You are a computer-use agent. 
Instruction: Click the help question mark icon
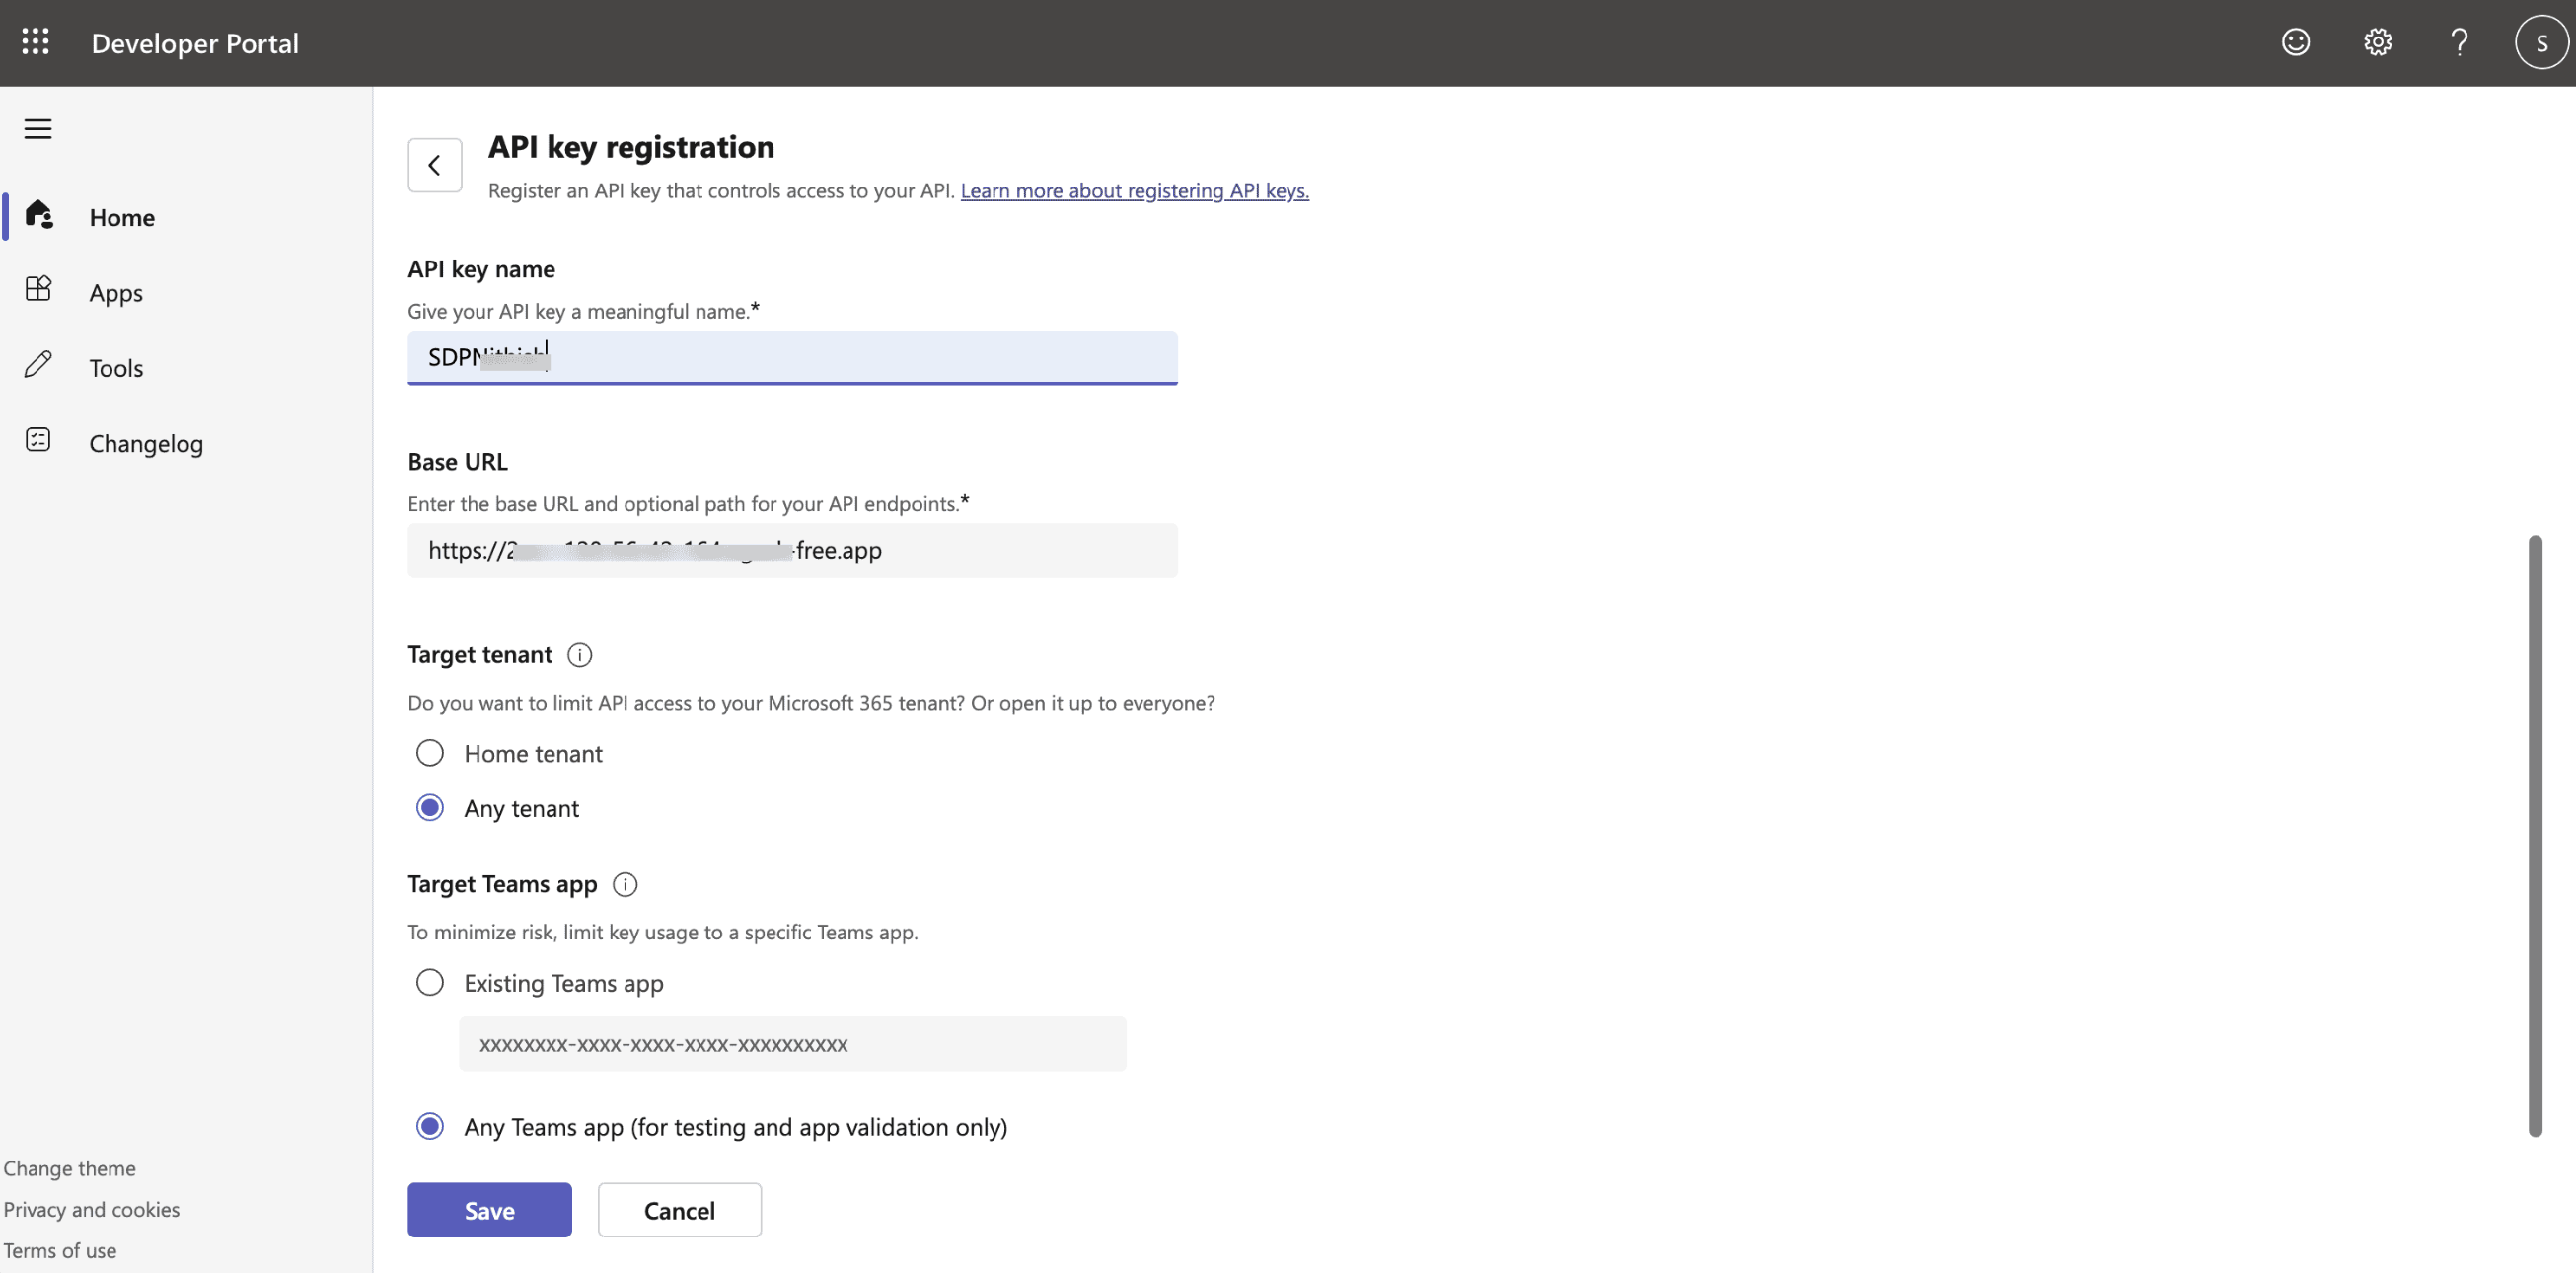[x=2459, y=42]
